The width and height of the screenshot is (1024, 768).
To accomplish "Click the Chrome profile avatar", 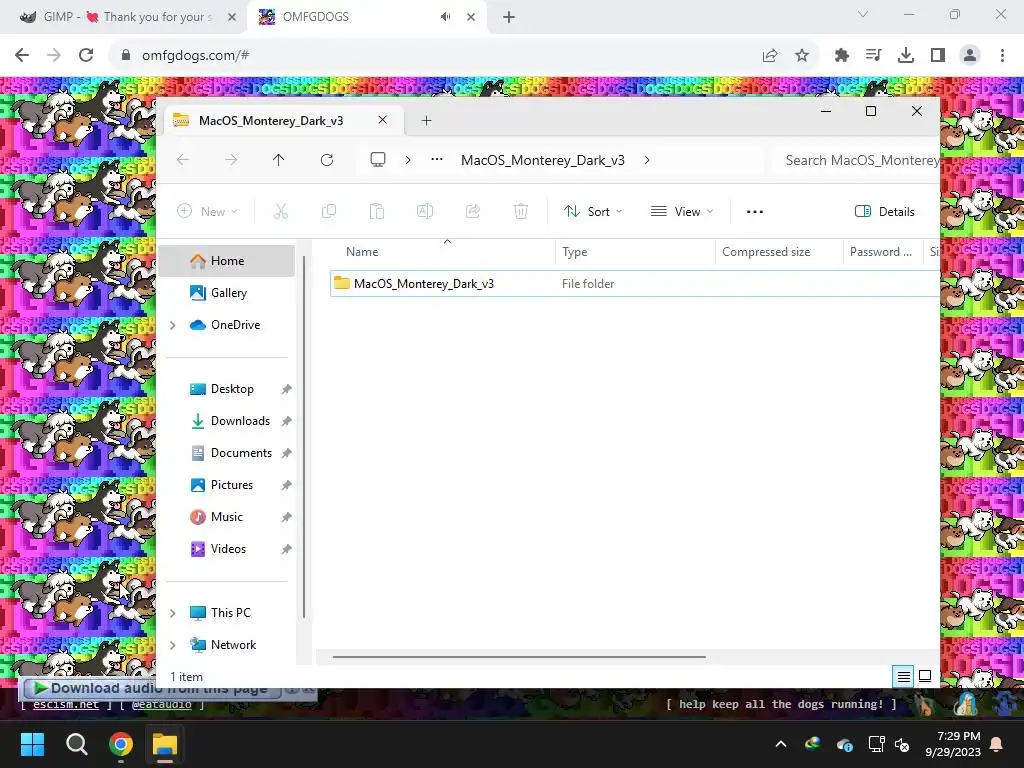I will [x=970, y=56].
